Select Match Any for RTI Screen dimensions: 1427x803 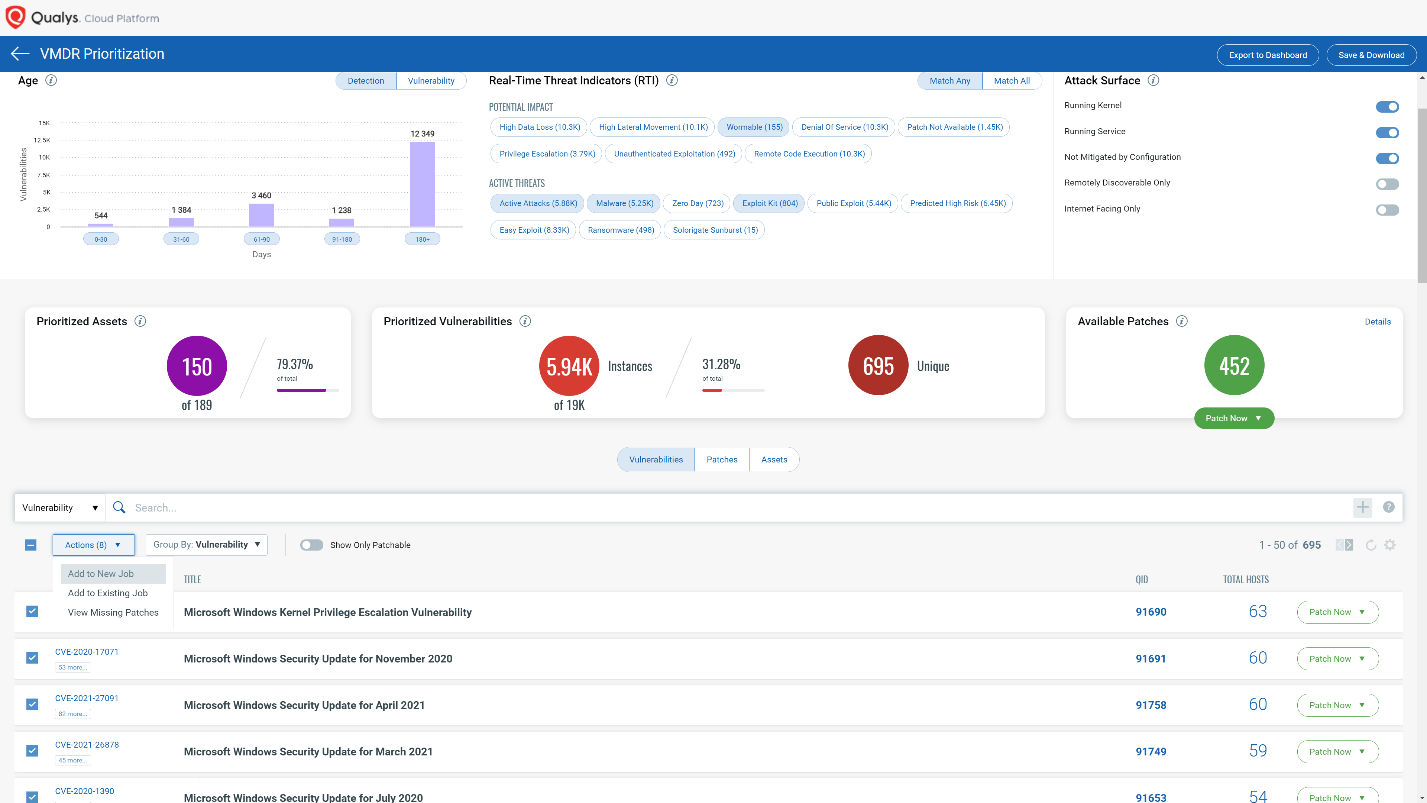(x=950, y=81)
